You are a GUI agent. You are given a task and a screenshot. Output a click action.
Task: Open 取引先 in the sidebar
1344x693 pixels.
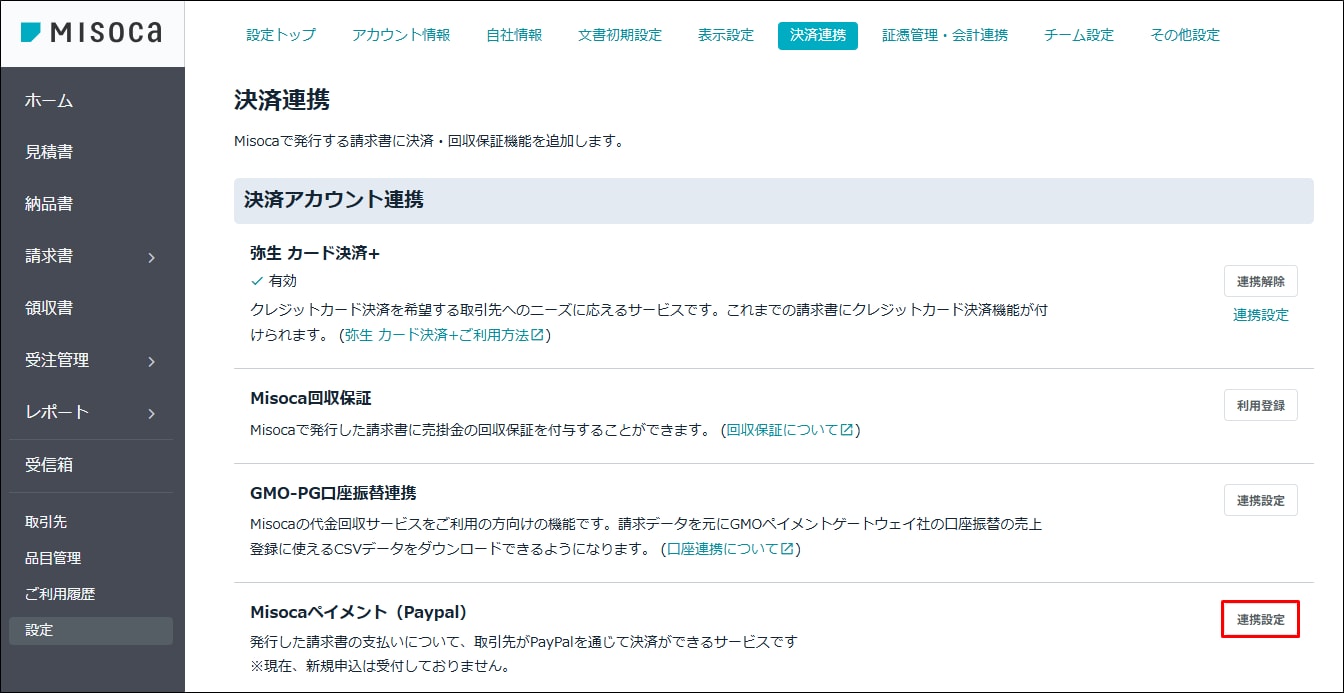46,522
